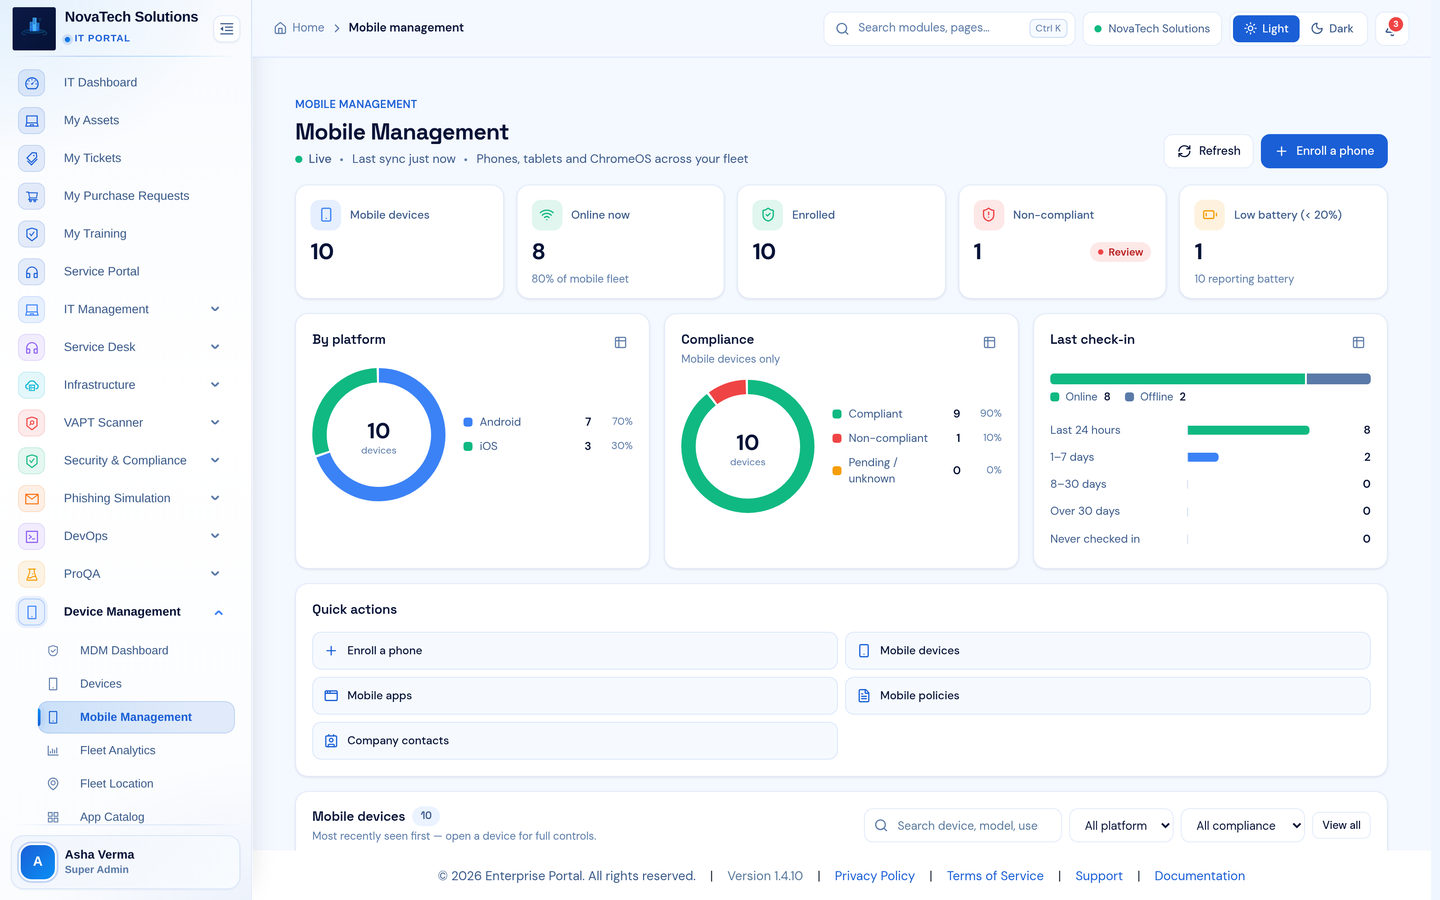Image resolution: width=1440 pixels, height=900 pixels.
Task: Switch to Dark theme
Action: (x=1332, y=29)
